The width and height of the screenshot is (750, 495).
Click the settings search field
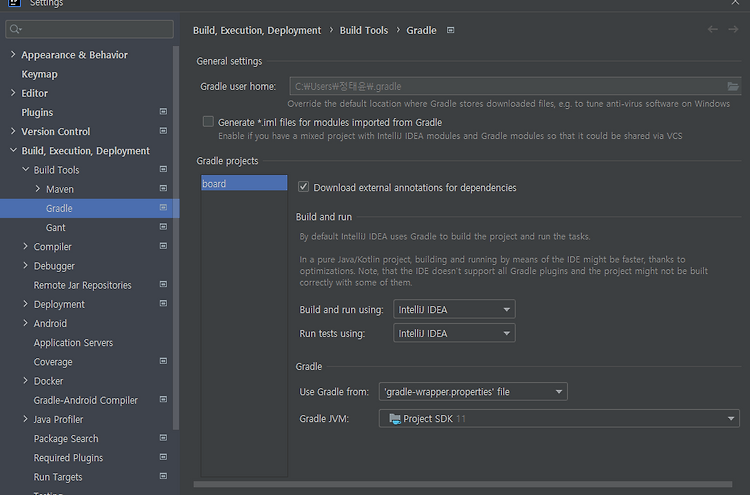point(89,29)
